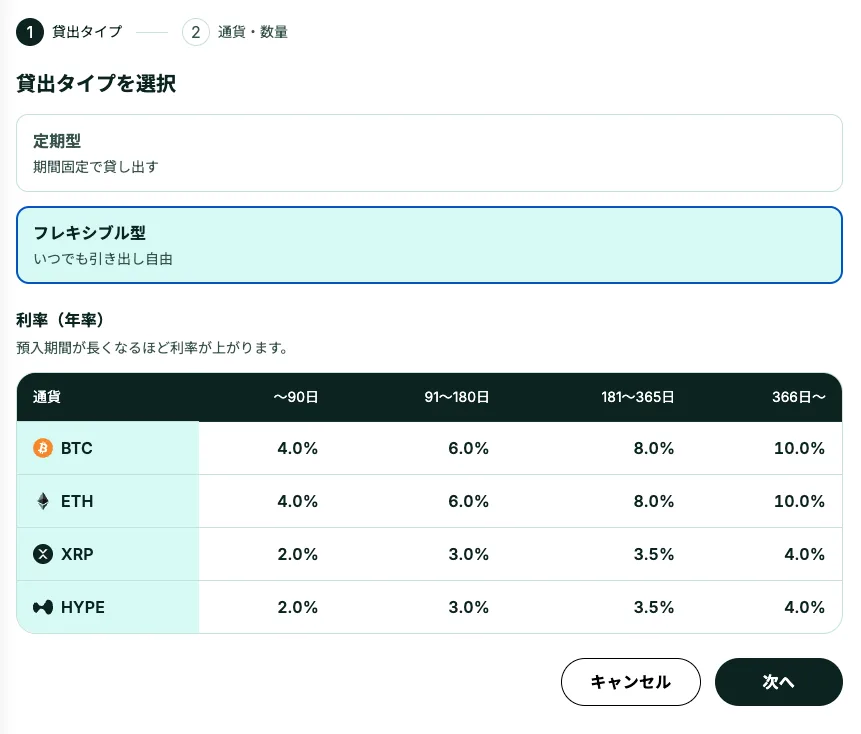Click ETH 181〜365日 rate 8.0%
The image size is (861, 734).
point(653,501)
